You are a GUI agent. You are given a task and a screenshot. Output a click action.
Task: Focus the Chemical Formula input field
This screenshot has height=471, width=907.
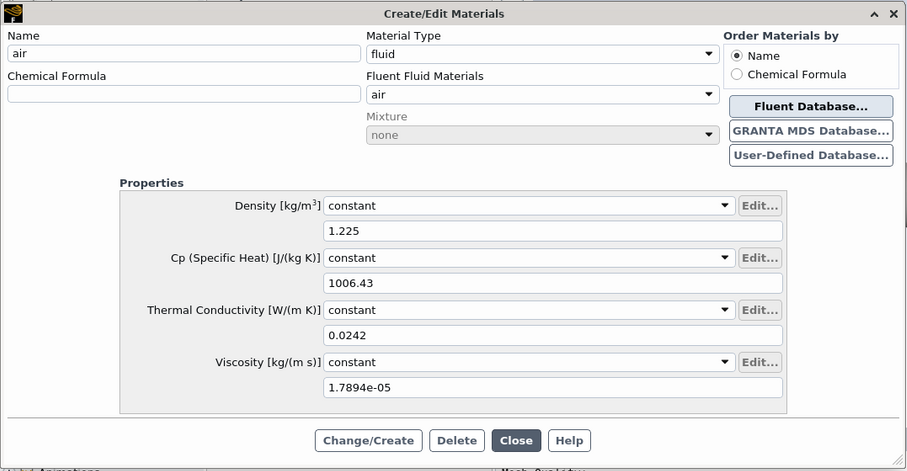pos(183,94)
